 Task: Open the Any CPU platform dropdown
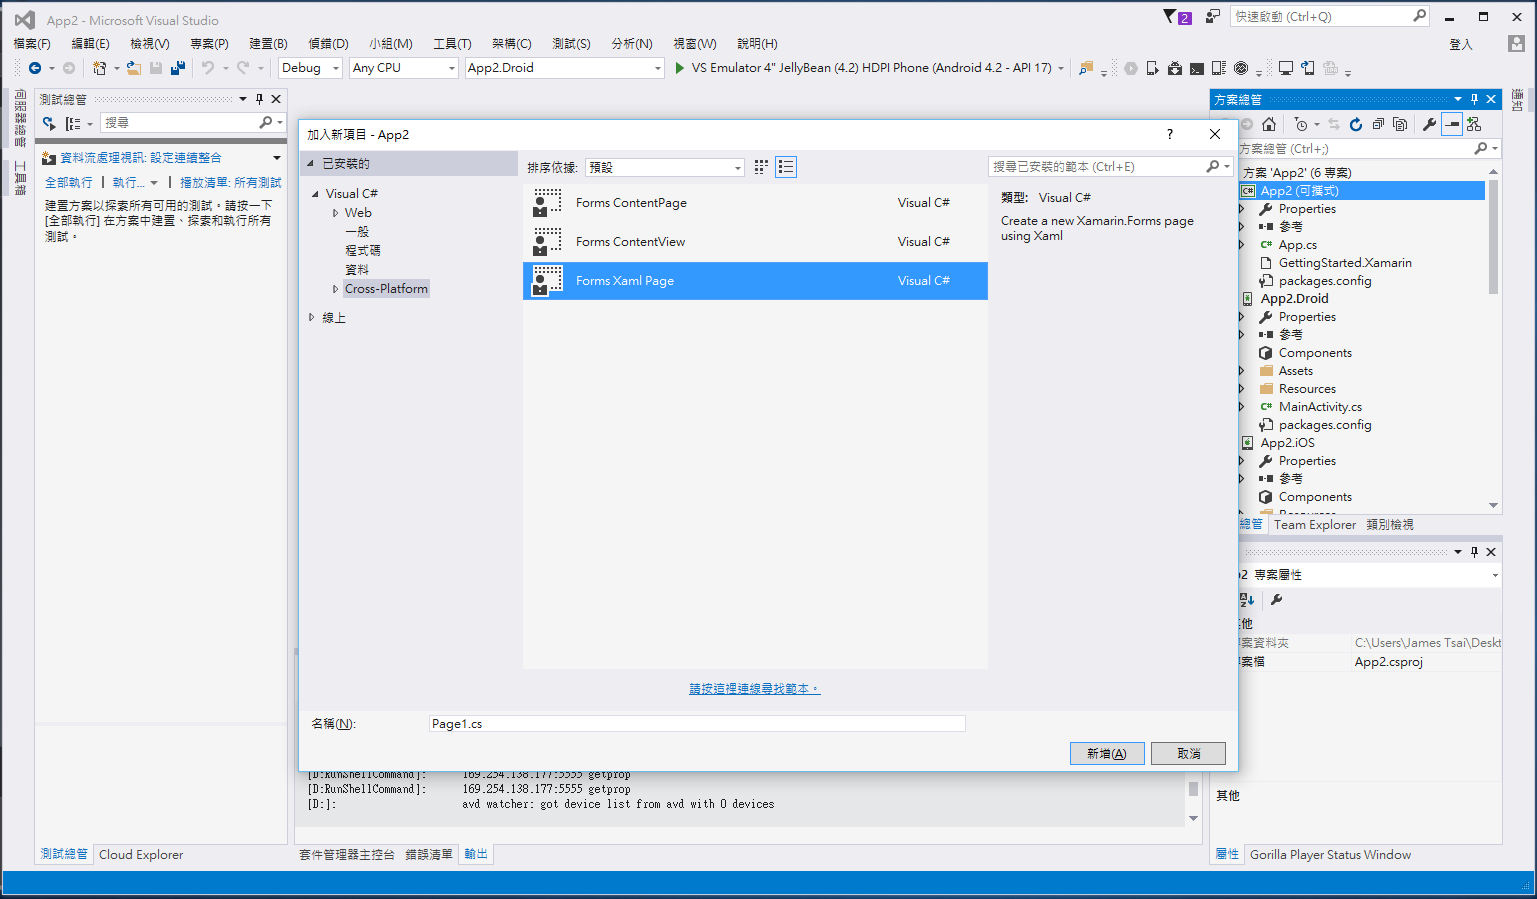(x=404, y=68)
